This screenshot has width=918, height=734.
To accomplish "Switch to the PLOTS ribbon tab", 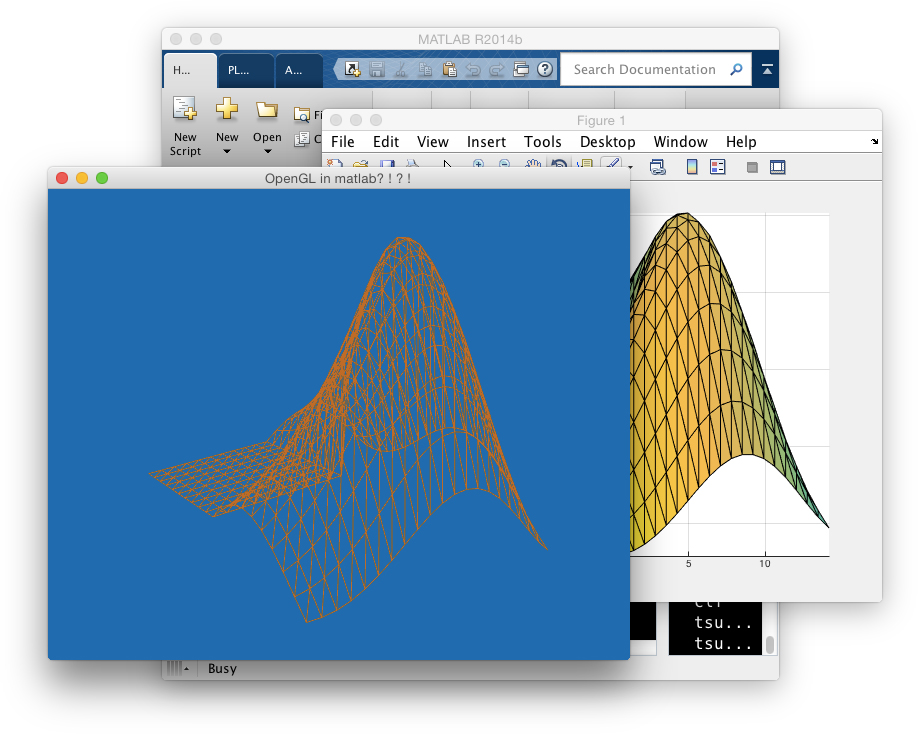I will [243, 70].
